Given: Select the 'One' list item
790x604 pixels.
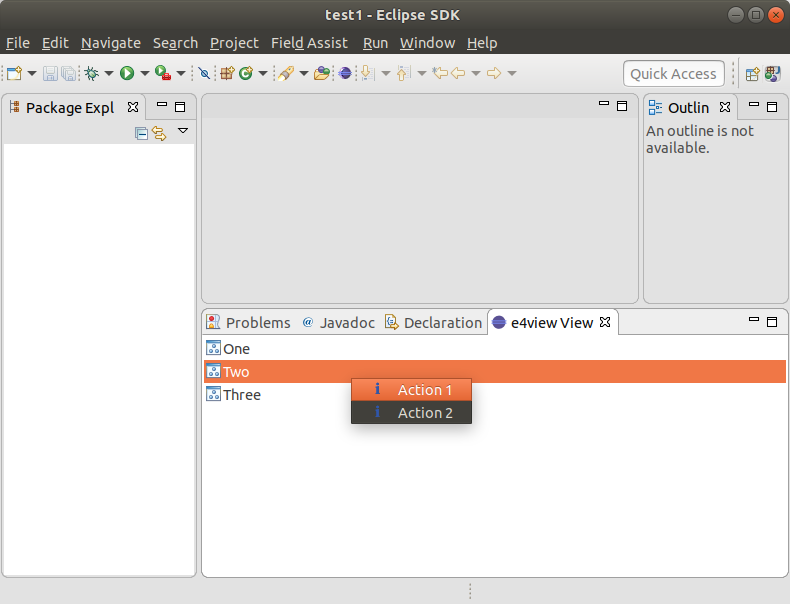Looking at the screenshot, I should tap(495, 349).
